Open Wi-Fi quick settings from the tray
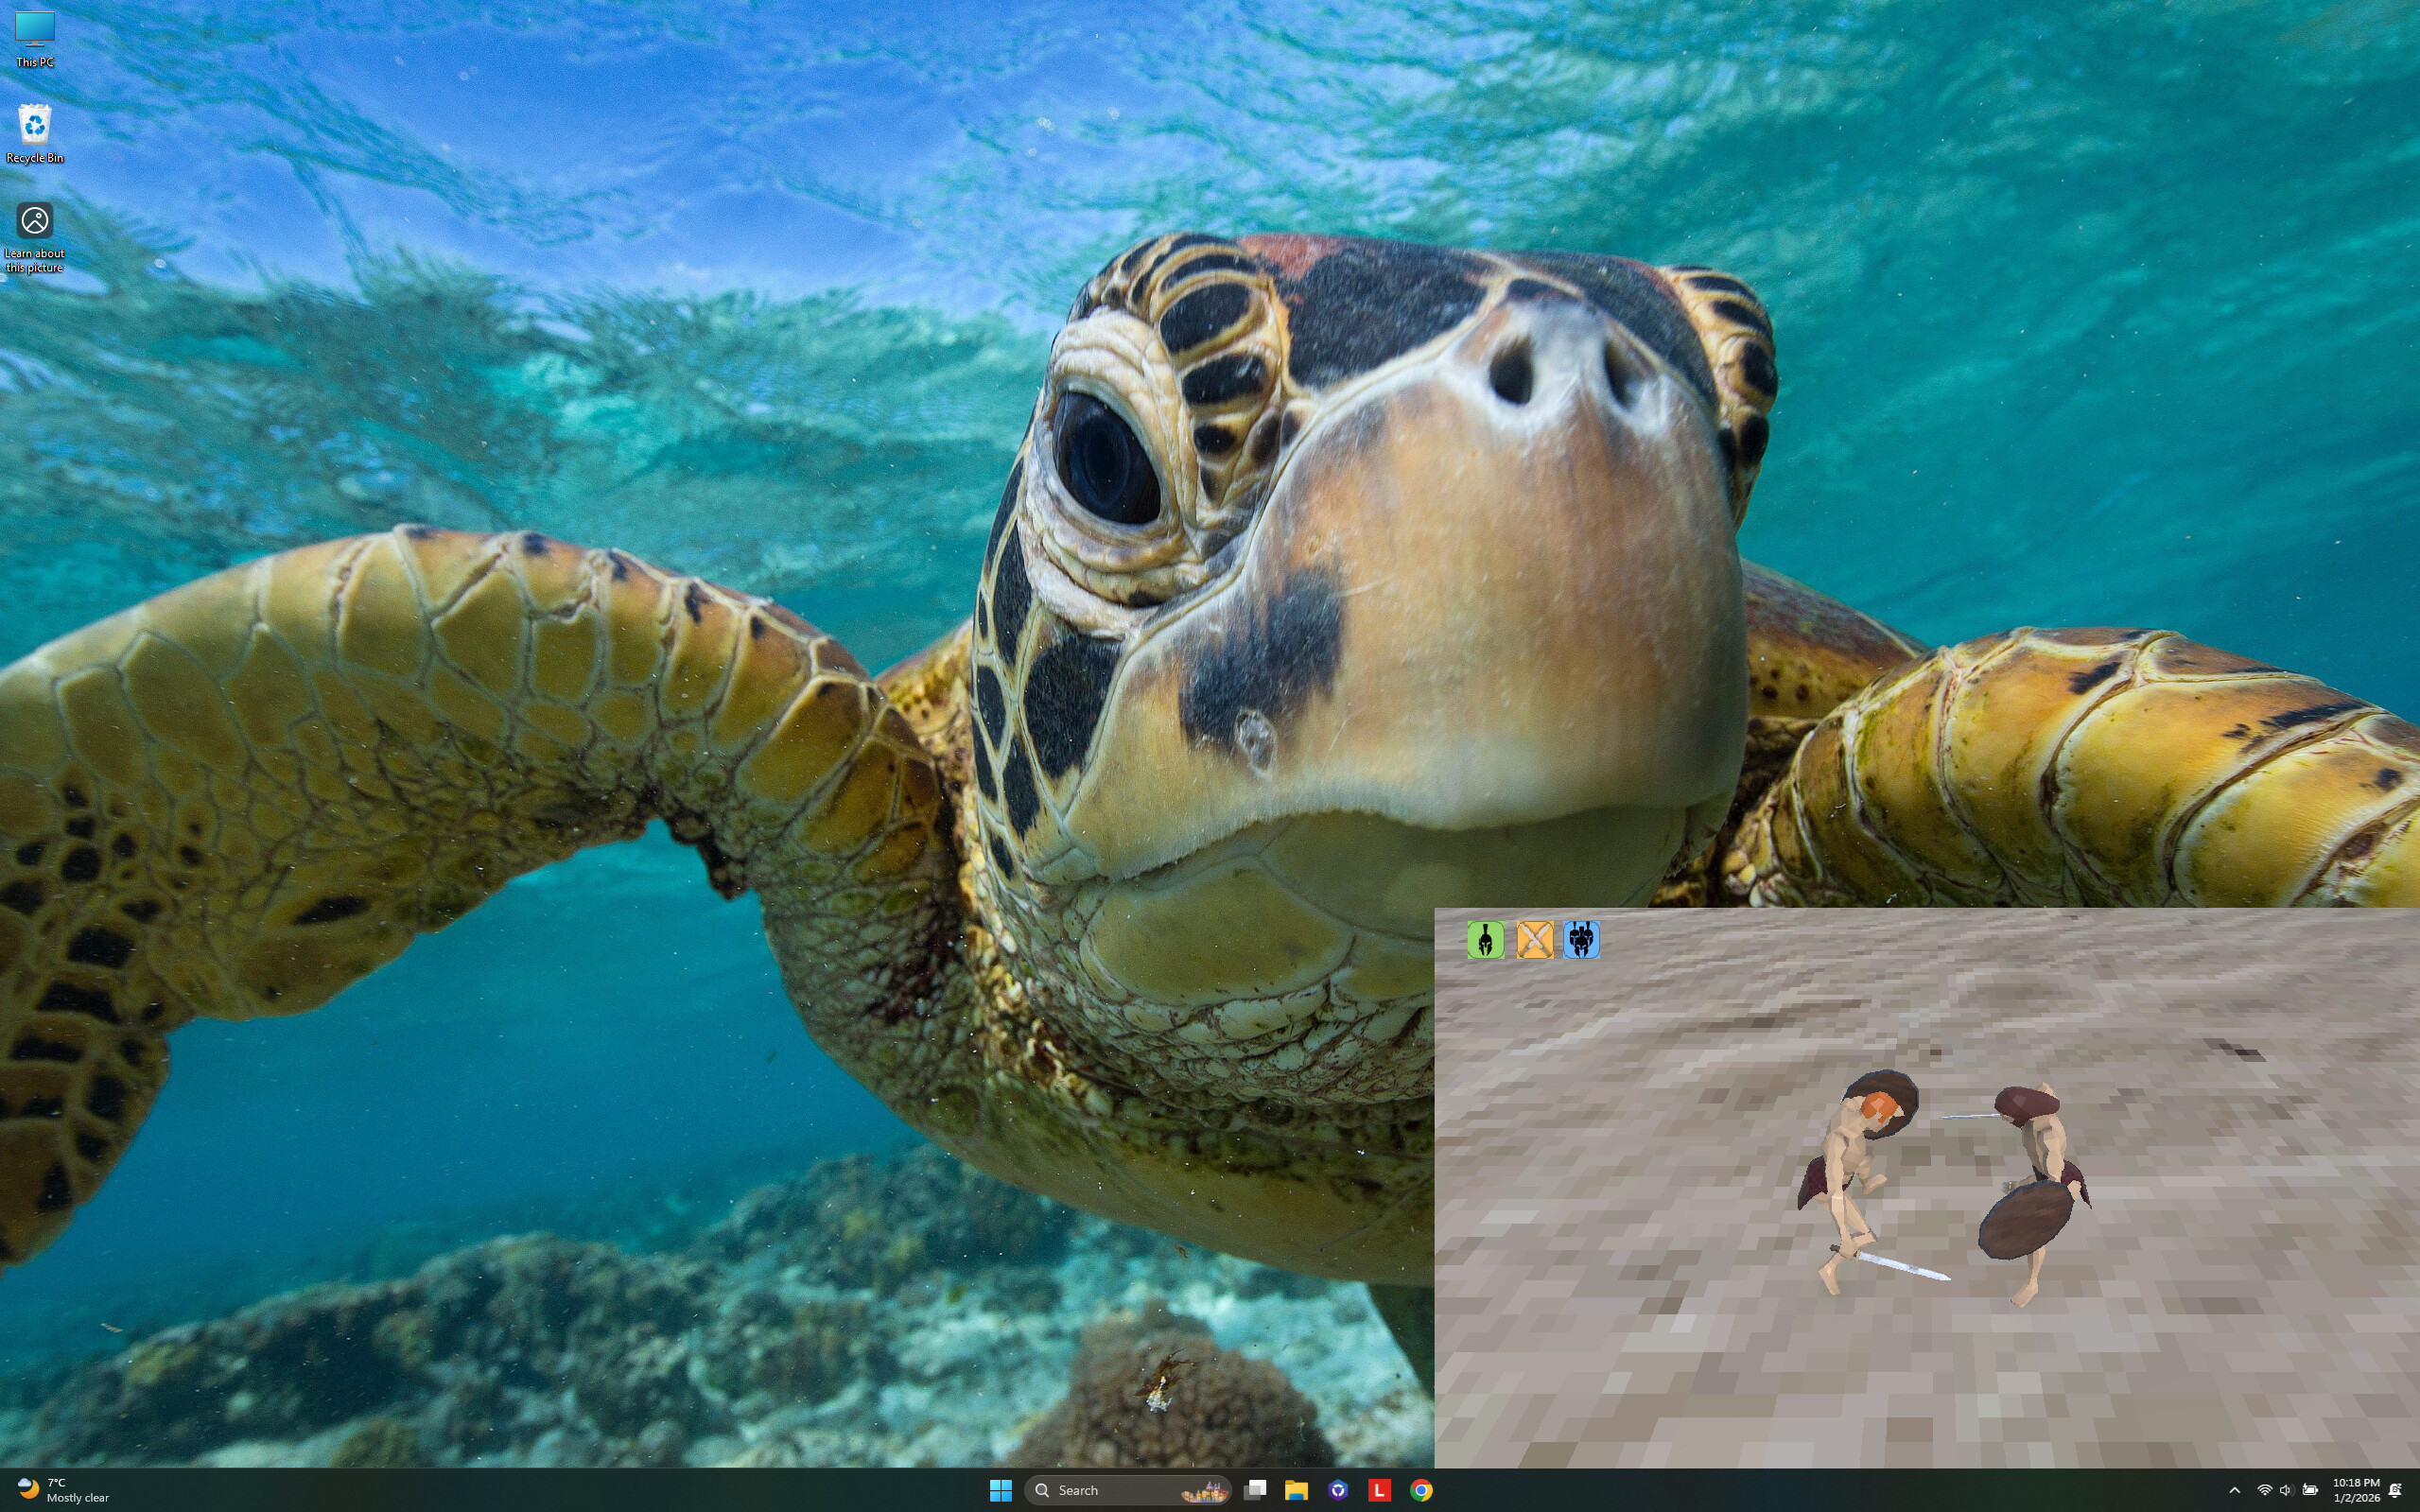 pos(2265,1490)
